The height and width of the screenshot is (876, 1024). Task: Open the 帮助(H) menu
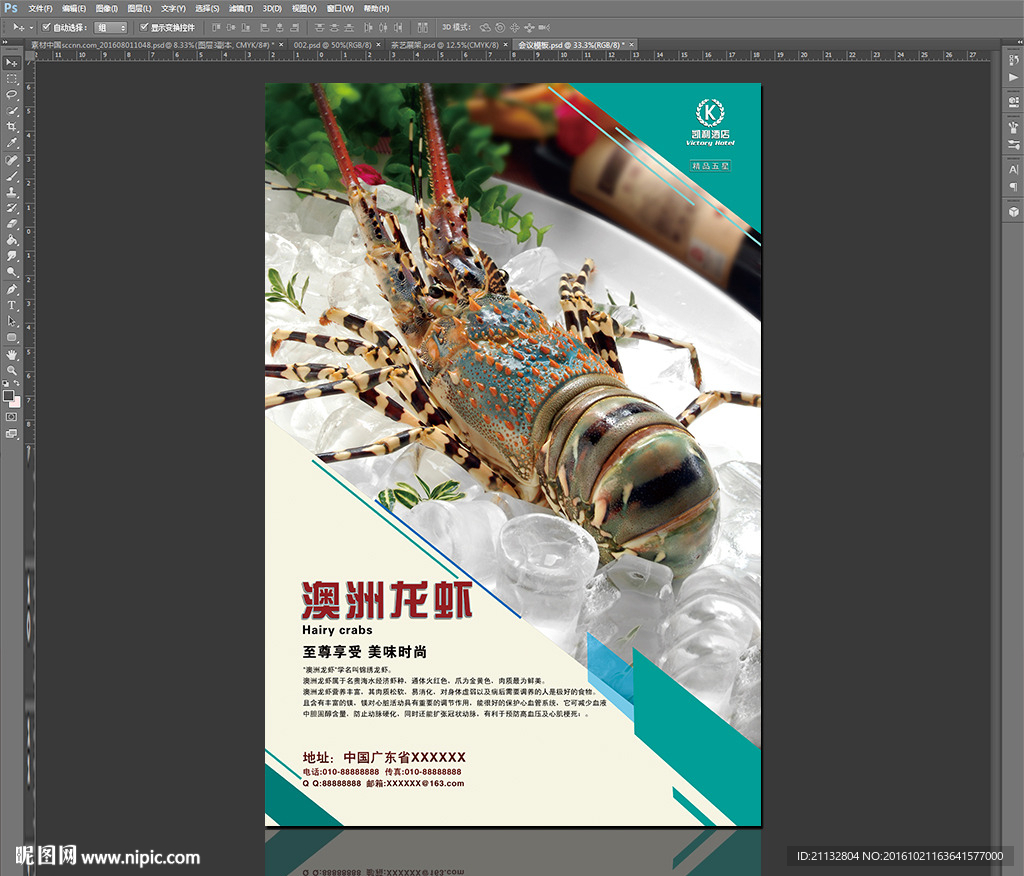pos(376,8)
